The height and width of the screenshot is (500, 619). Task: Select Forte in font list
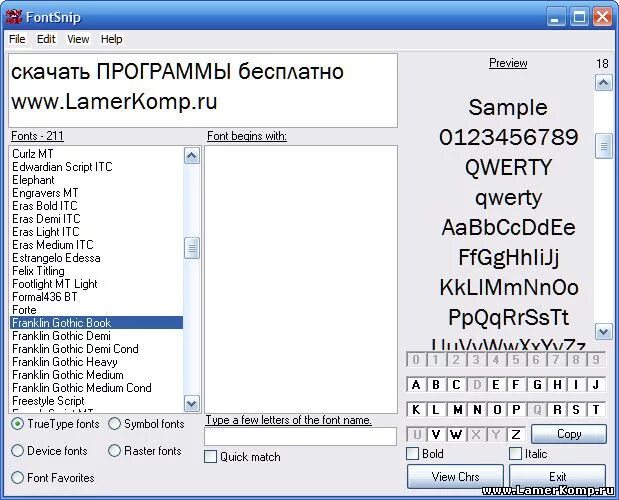pos(96,310)
